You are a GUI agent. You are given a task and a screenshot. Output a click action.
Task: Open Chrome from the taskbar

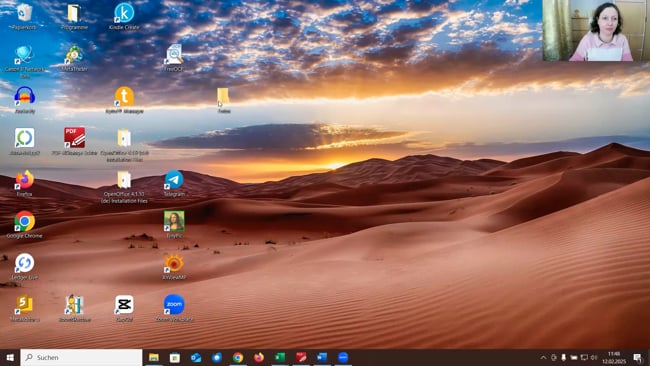[238, 357]
